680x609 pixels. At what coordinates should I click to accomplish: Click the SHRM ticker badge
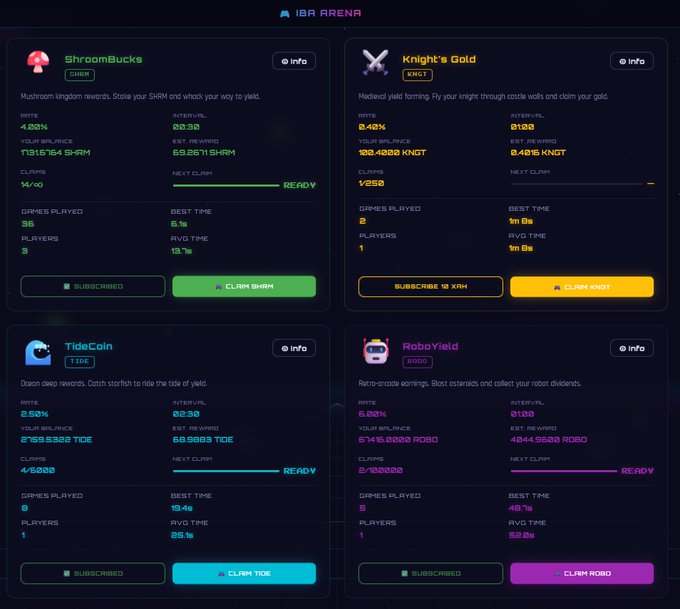point(80,75)
